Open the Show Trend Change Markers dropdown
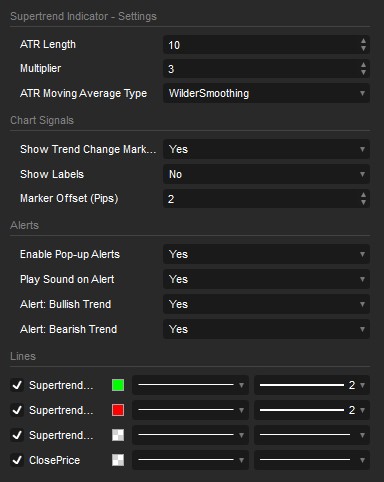The image size is (384, 482). coord(266,149)
